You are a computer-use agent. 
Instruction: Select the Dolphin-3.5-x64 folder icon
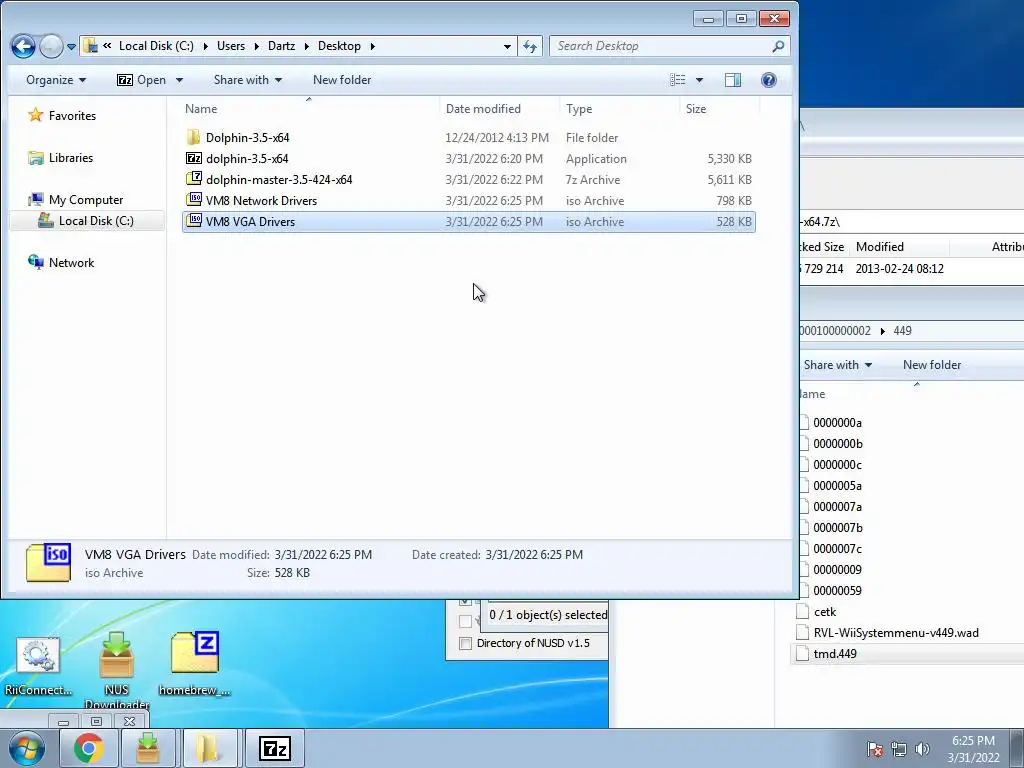pos(193,137)
